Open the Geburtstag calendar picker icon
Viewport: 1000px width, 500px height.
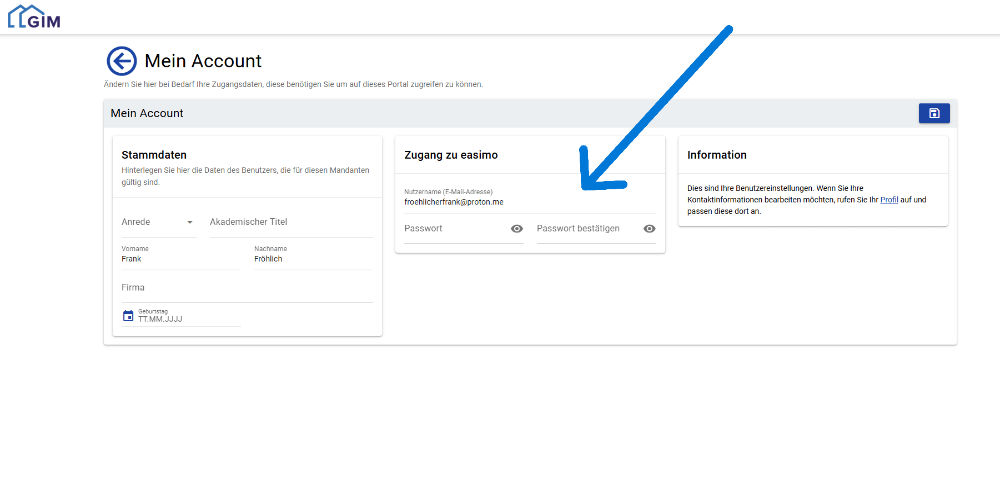[128, 316]
